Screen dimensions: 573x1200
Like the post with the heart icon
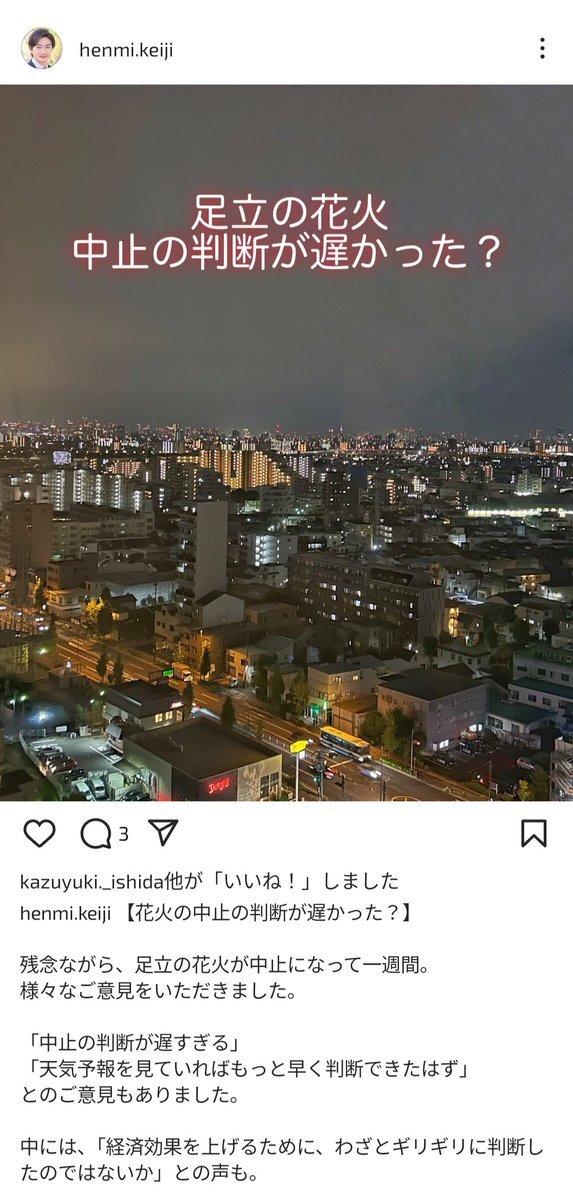coord(39,833)
